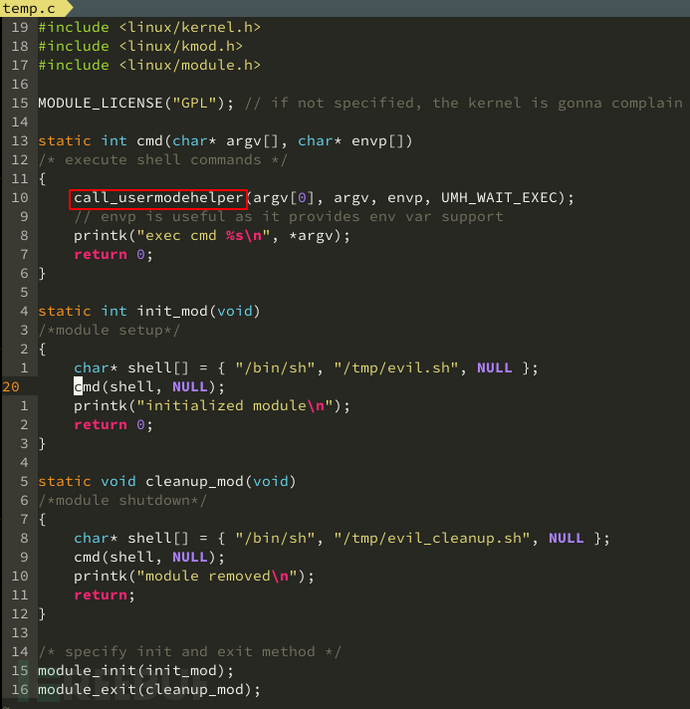The image size is (690, 709).
Task: Click the call_usermodehelper function name
Action: pos(158,198)
